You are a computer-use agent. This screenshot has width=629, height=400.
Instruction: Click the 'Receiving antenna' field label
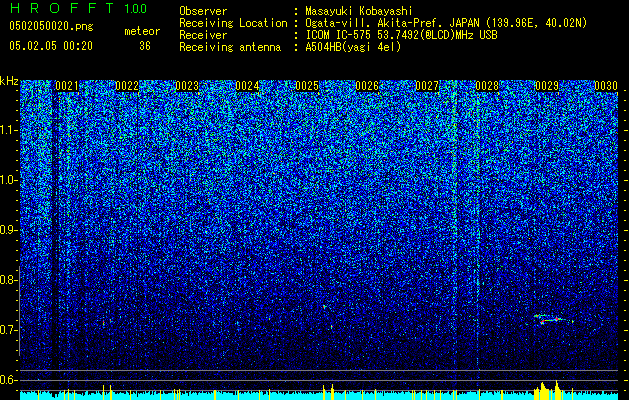click(x=230, y=47)
